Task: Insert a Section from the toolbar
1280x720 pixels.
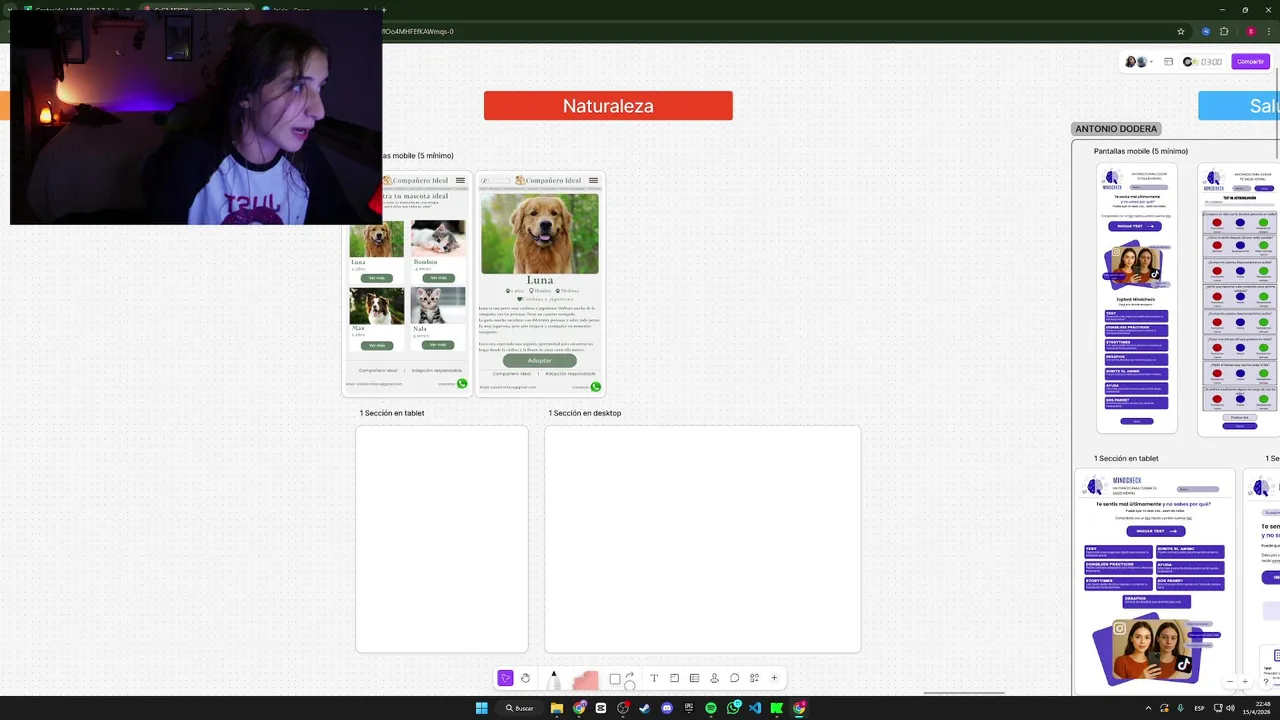Action: coord(674,678)
